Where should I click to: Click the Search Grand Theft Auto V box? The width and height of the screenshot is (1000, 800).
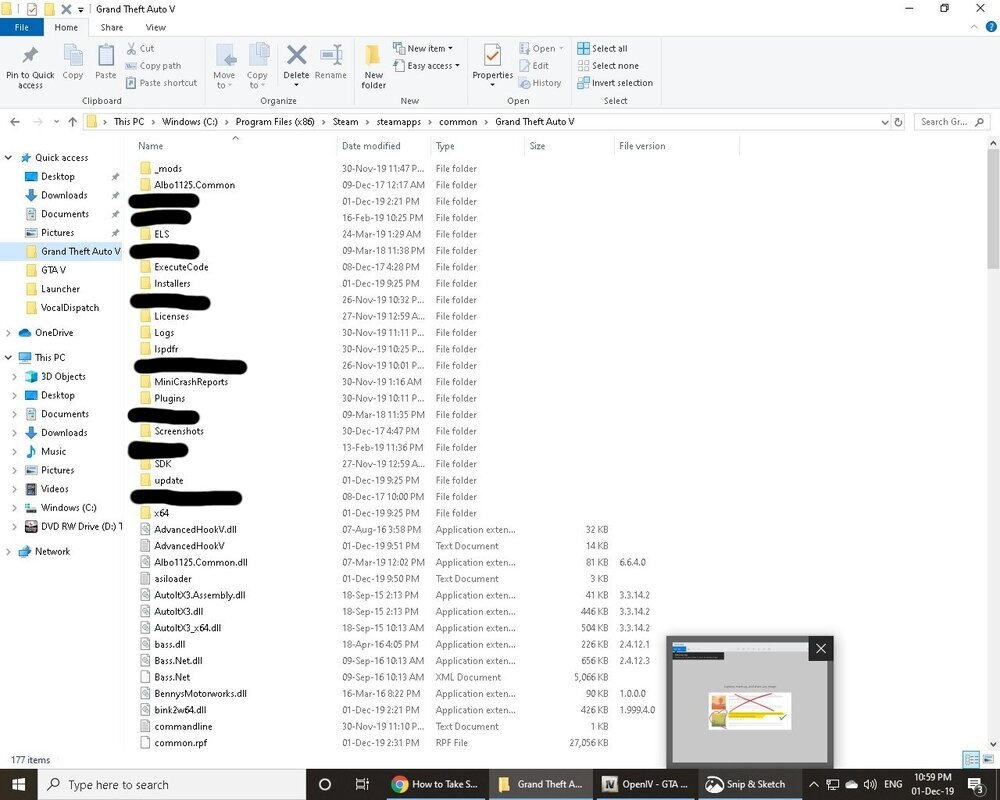[x=952, y=122]
